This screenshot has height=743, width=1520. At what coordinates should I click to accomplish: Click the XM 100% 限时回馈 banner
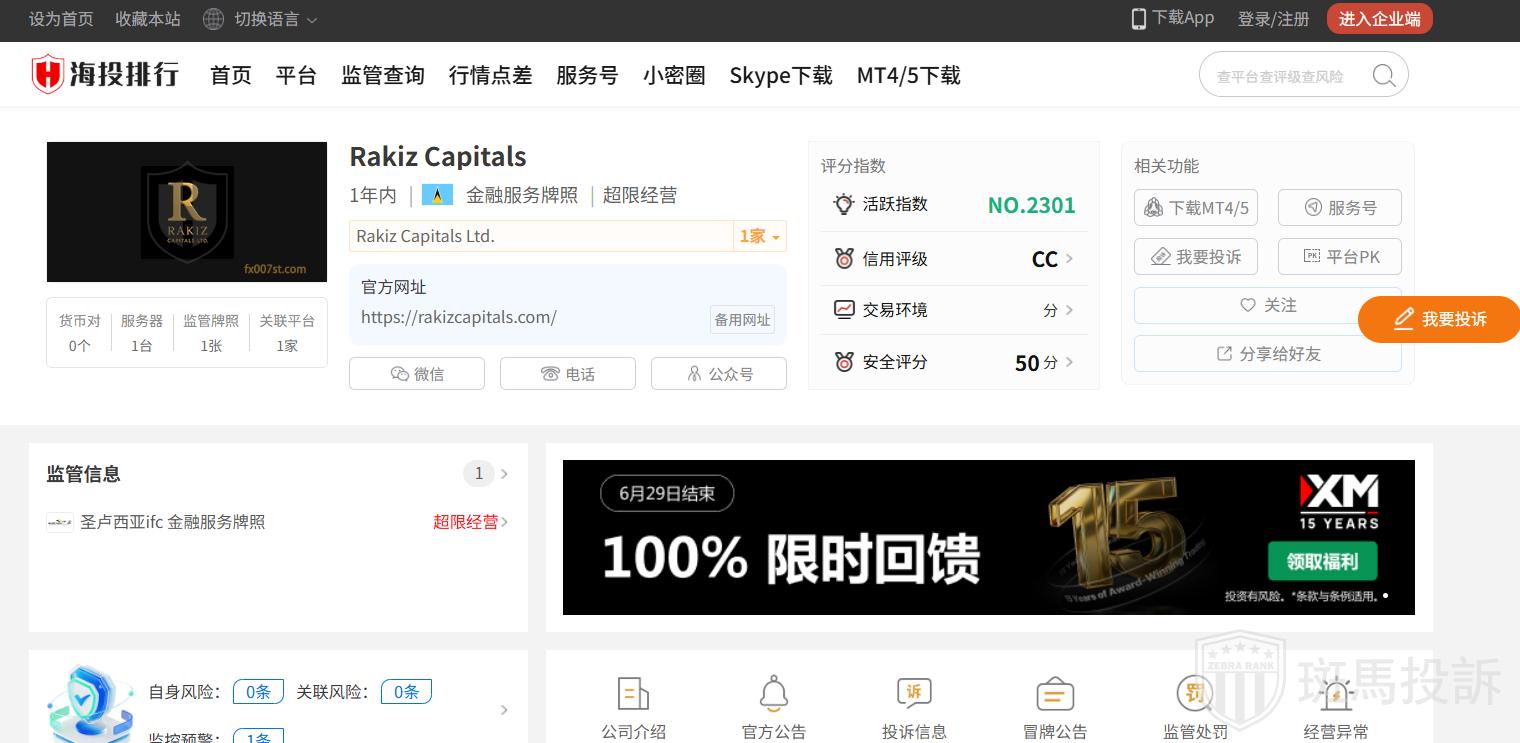click(x=988, y=537)
